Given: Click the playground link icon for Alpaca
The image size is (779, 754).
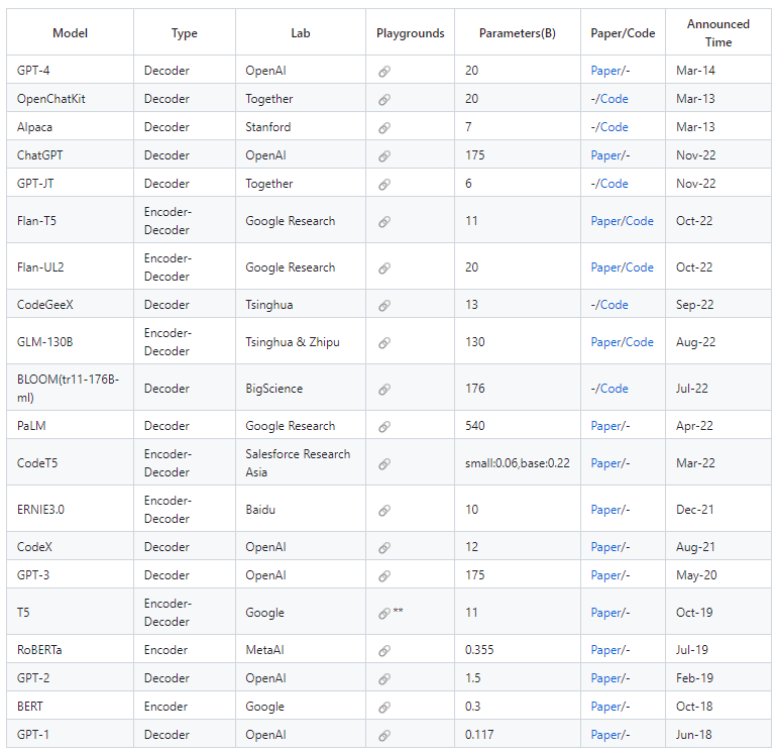Looking at the screenshot, I should pyautogui.click(x=384, y=128).
